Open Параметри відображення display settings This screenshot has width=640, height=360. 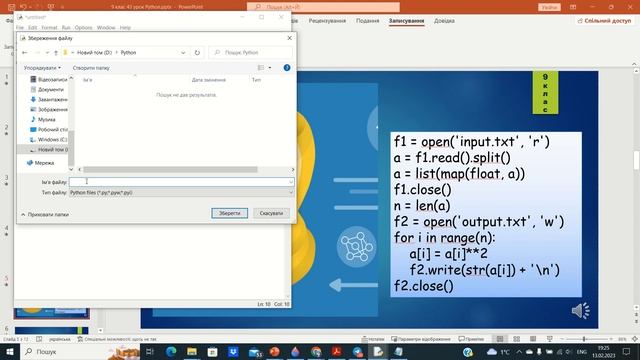[421, 339]
